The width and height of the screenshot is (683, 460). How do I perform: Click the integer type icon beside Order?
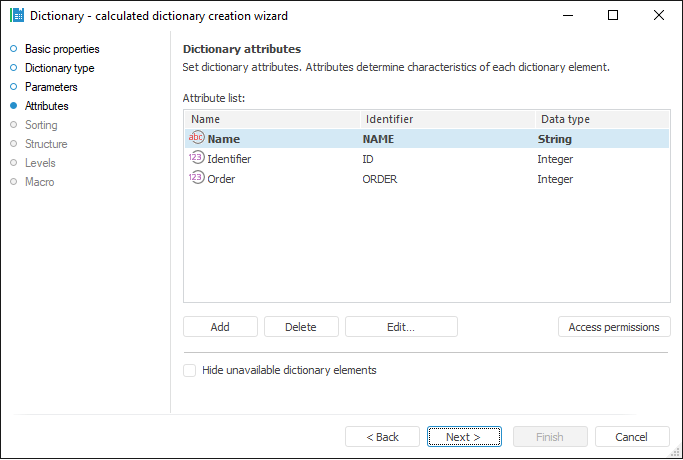pyautogui.click(x=196, y=179)
